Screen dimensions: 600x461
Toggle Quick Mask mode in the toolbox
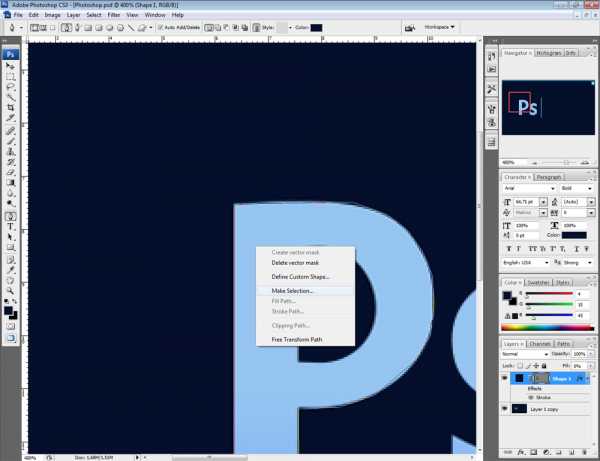pos(10,326)
